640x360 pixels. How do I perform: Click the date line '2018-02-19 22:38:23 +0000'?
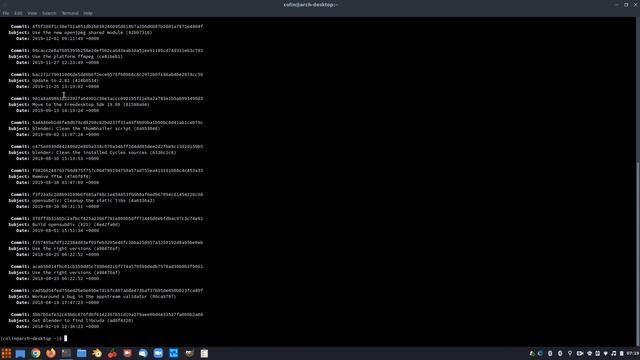pyautogui.click(x=65, y=327)
